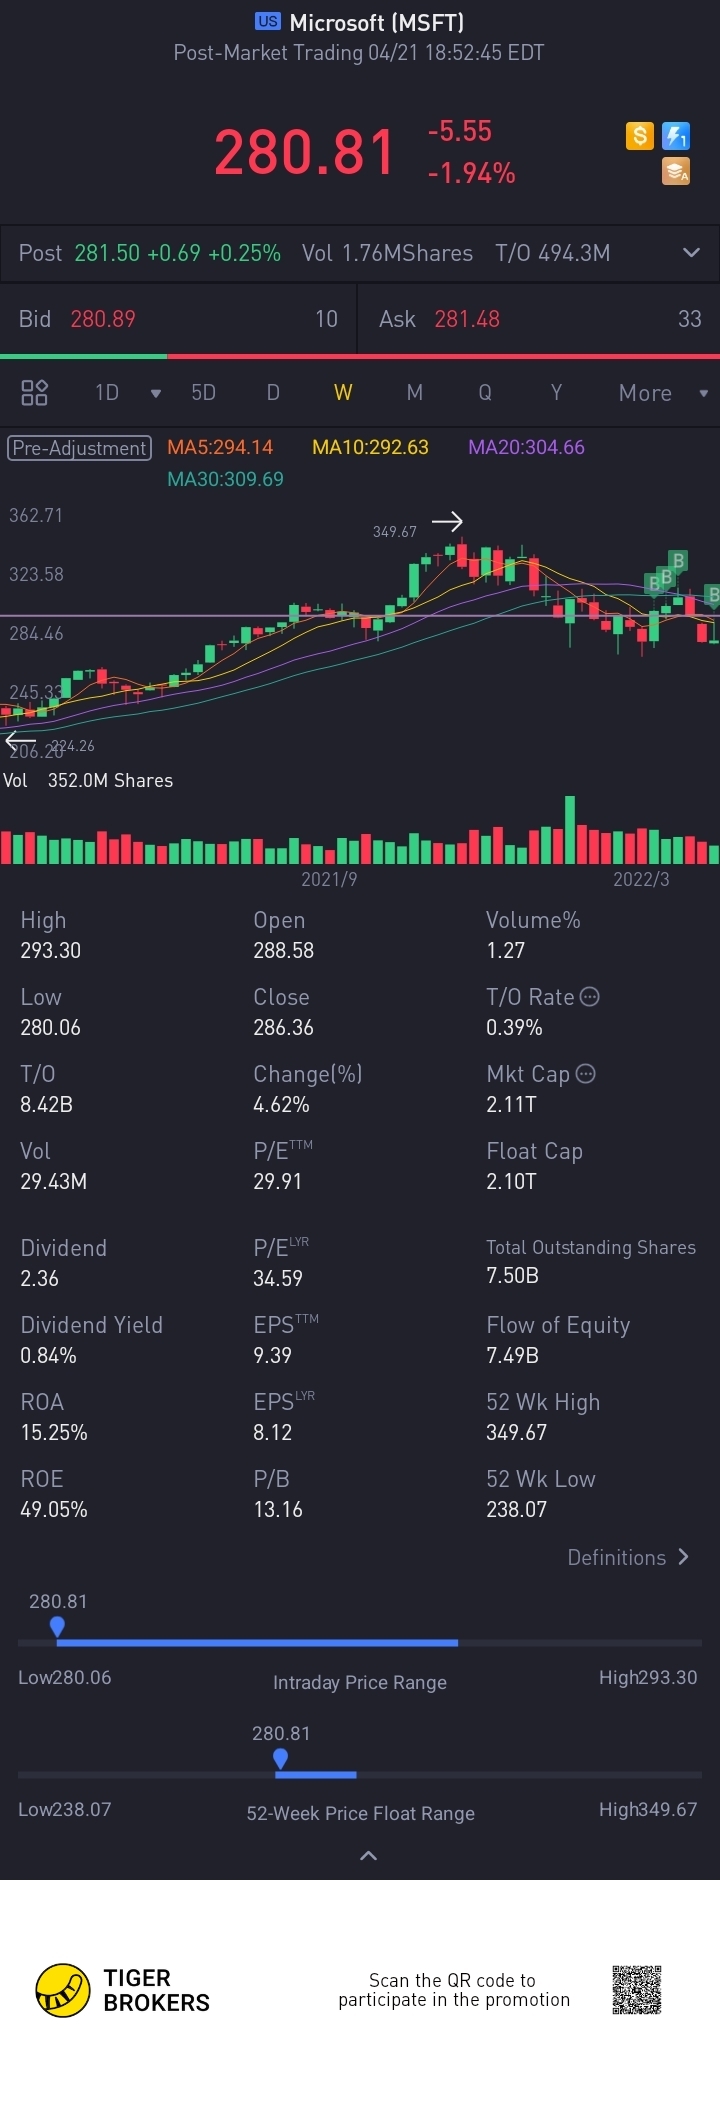Click the orange stacked layers badge icon
The width and height of the screenshot is (720, 2101).
(x=677, y=172)
